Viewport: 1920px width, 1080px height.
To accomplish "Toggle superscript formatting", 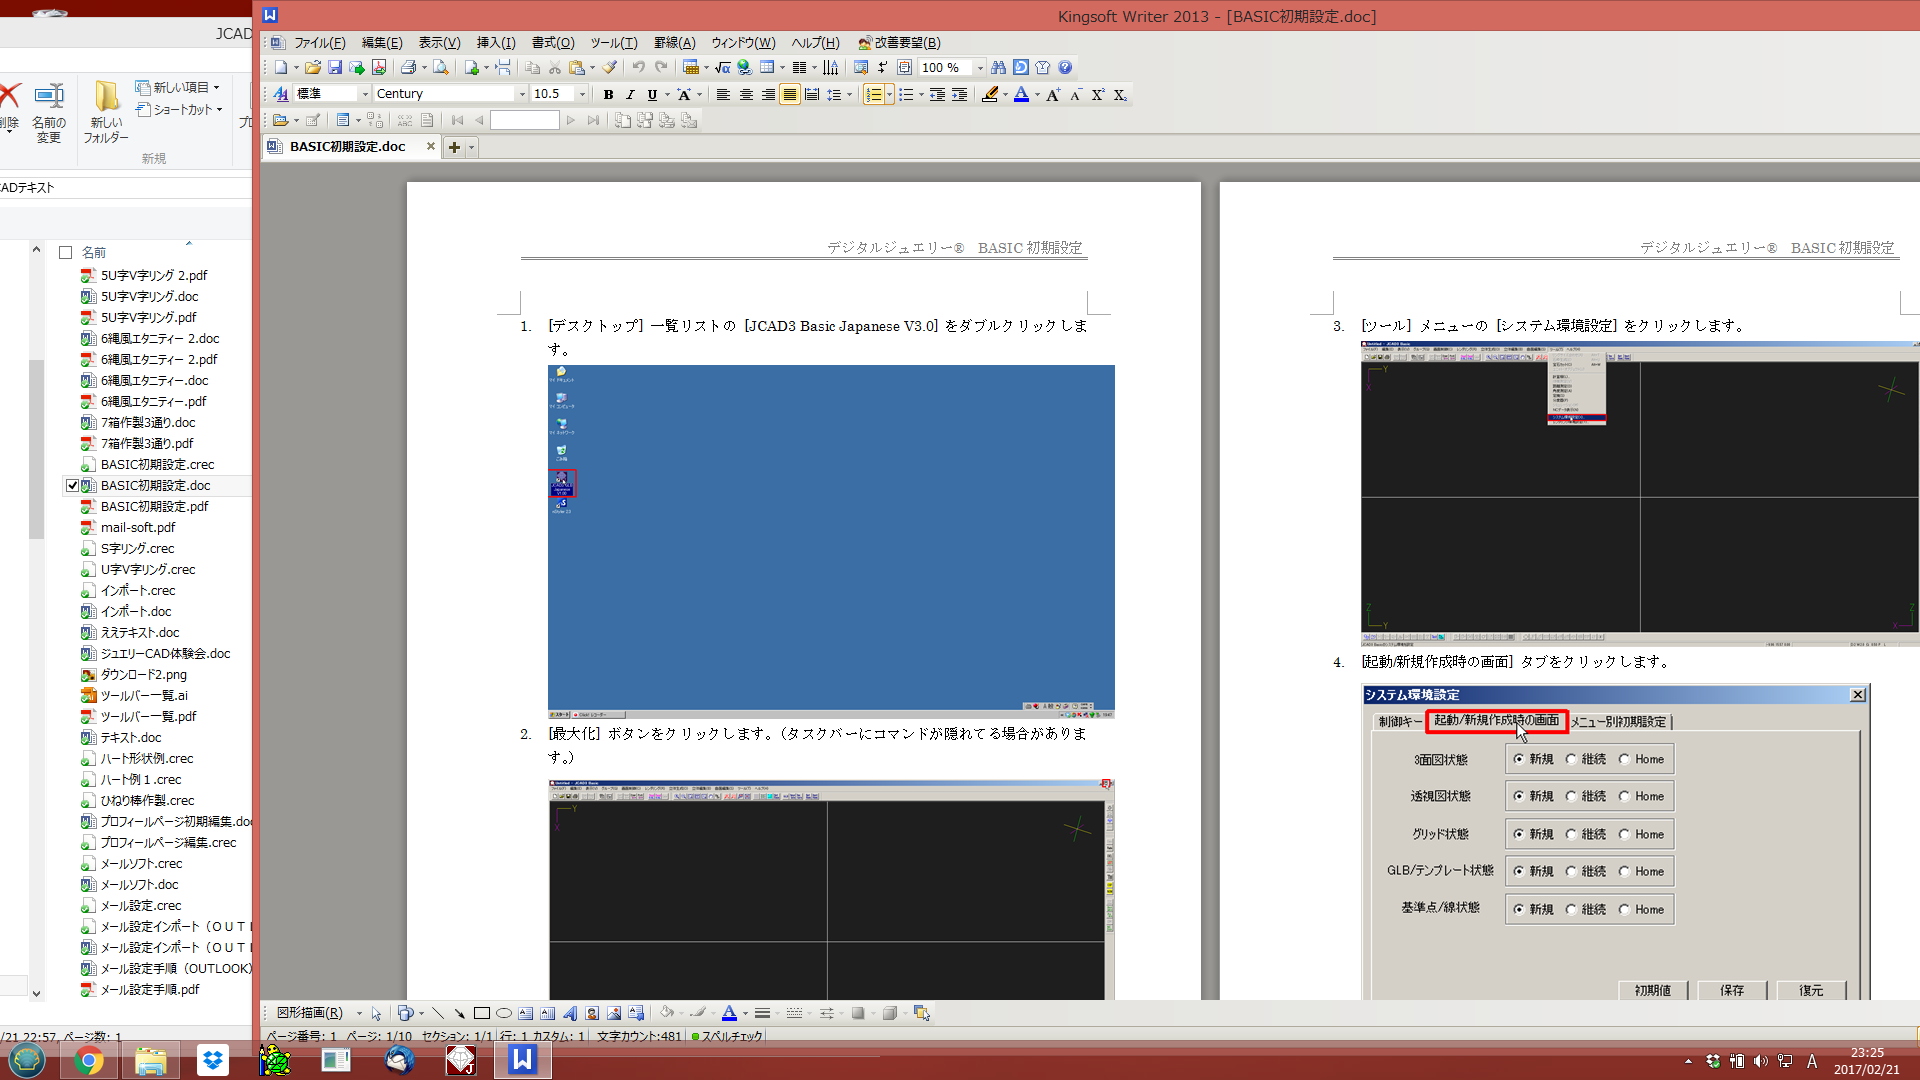I will click(x=1098, y=95).
